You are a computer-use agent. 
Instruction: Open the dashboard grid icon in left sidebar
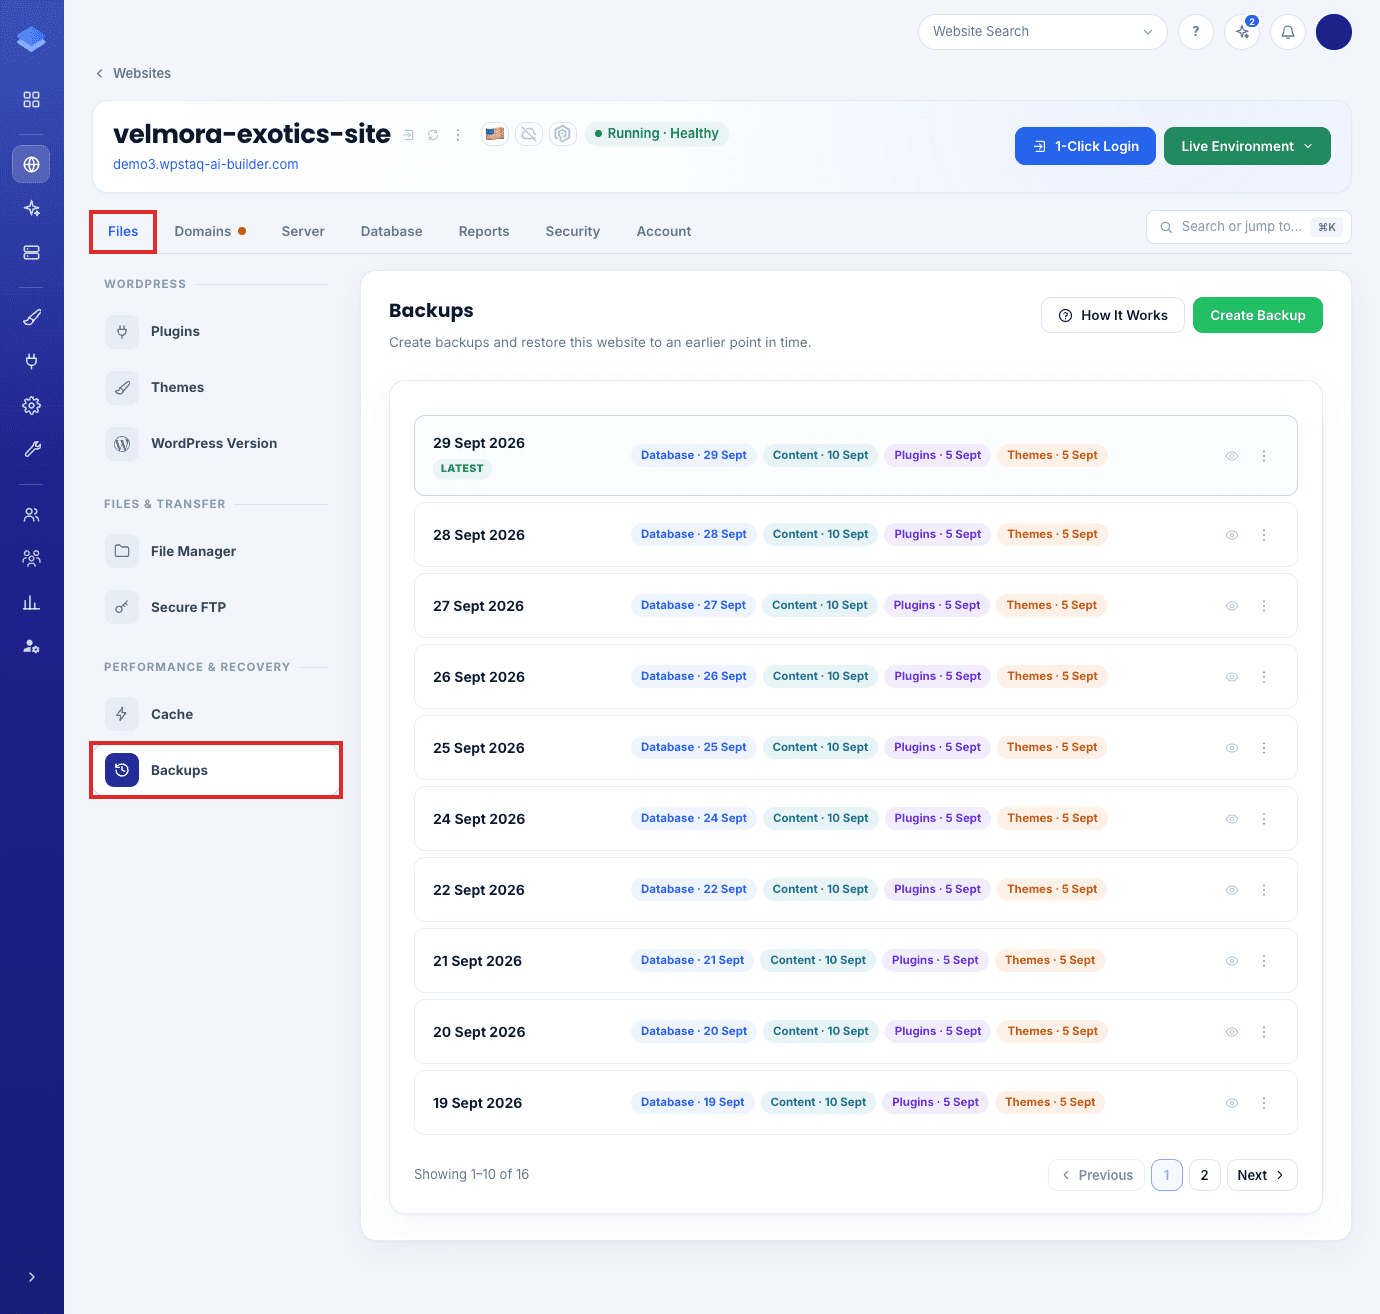[32, 100]
